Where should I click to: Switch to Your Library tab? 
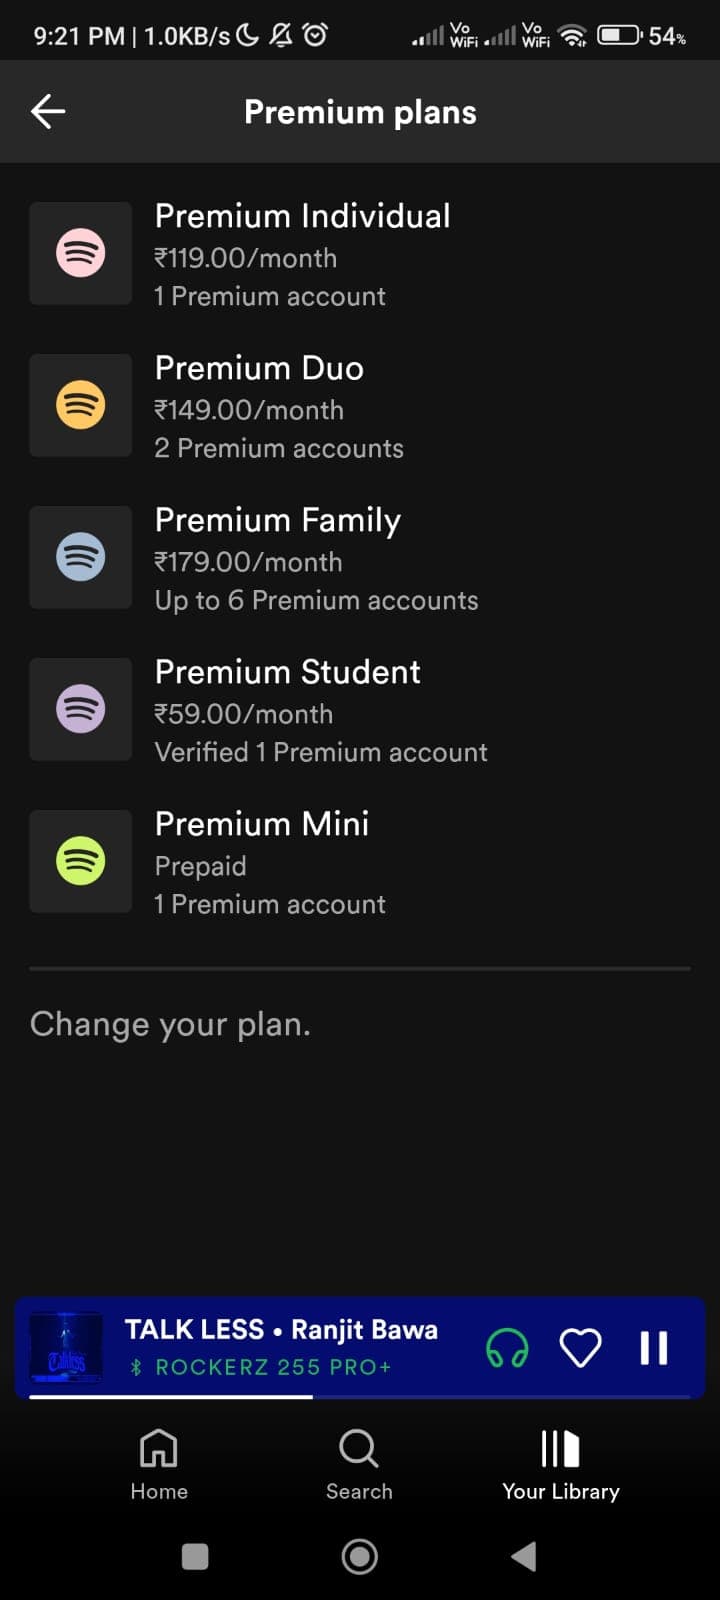click(x=560, y=1464)
